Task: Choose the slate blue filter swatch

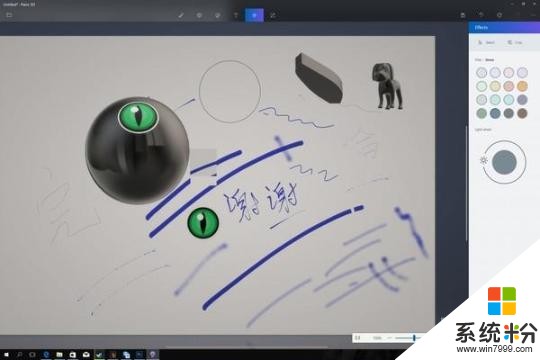Action: (495, 113)
